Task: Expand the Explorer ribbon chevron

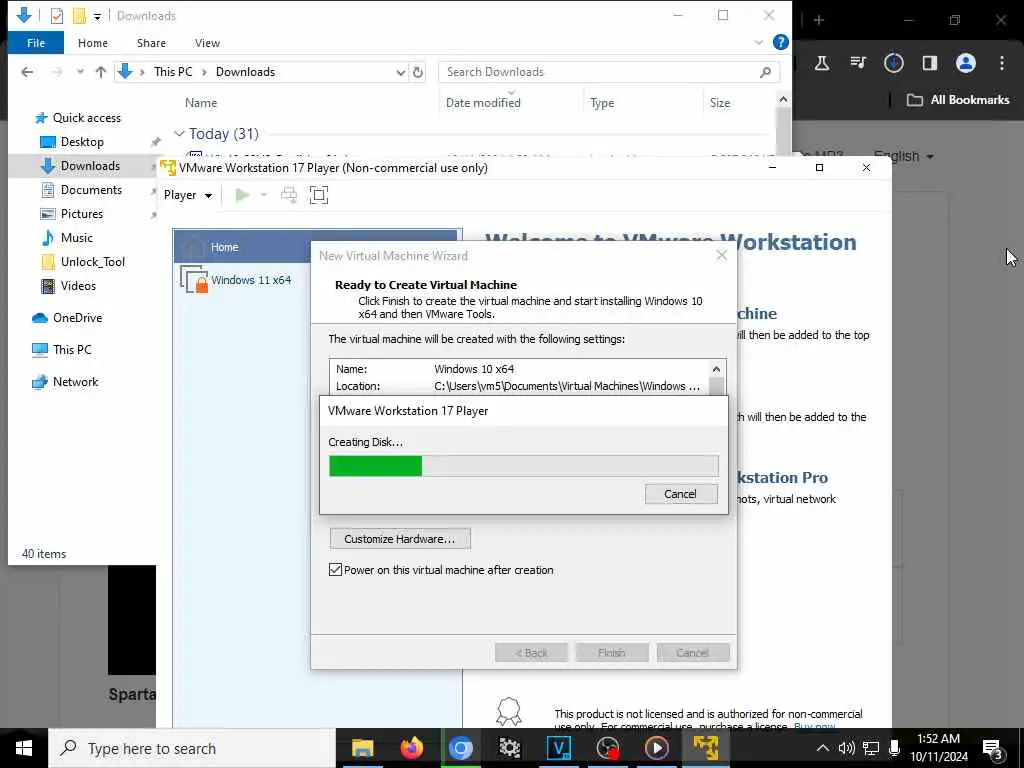Action: pyautogui.click(x=759, y=42)
